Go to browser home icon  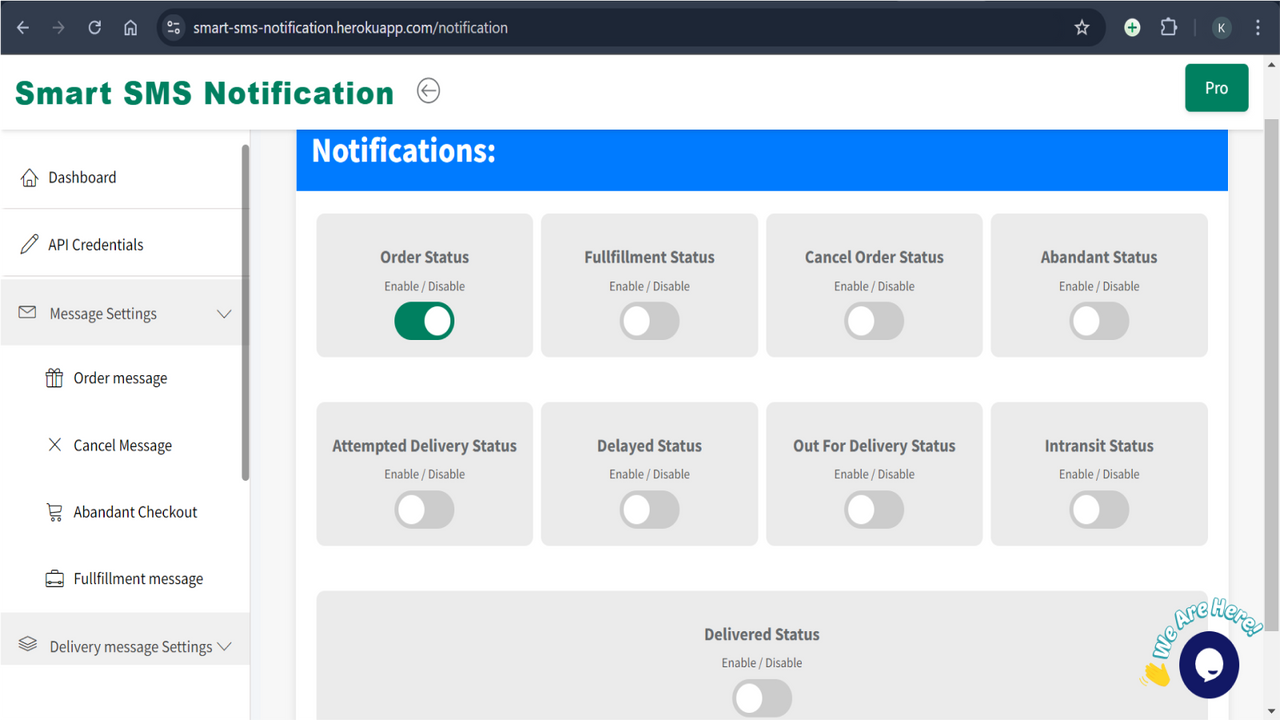[130, 28]
